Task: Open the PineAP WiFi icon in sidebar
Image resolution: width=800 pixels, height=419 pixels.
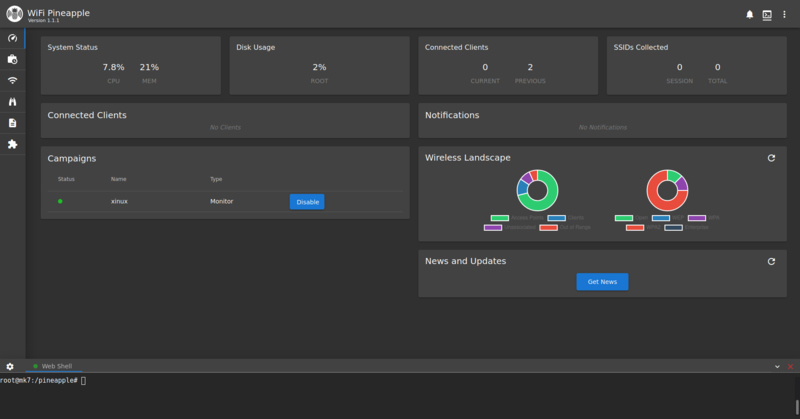Action: coord(12,80)
